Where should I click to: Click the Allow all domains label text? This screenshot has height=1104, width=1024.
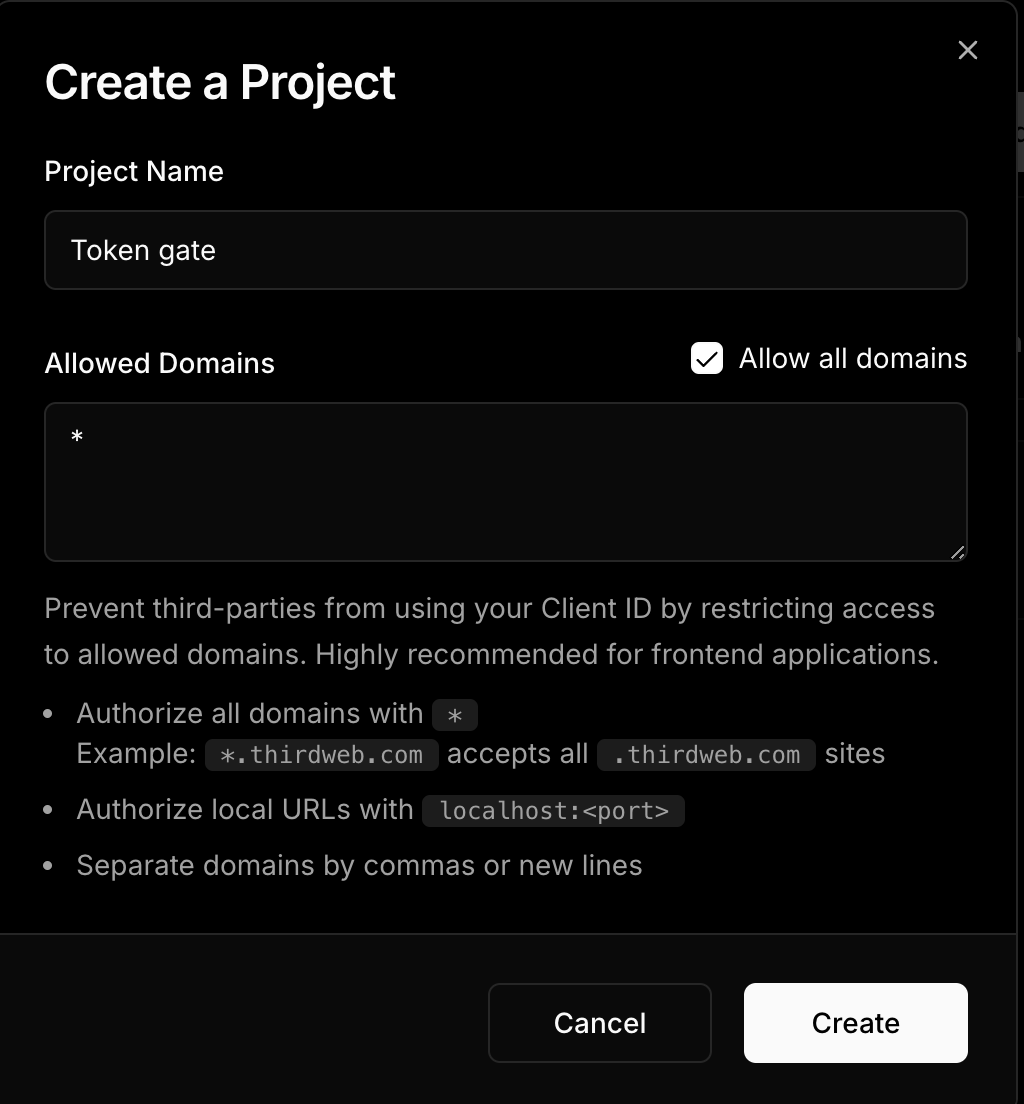tap(852, 358)
